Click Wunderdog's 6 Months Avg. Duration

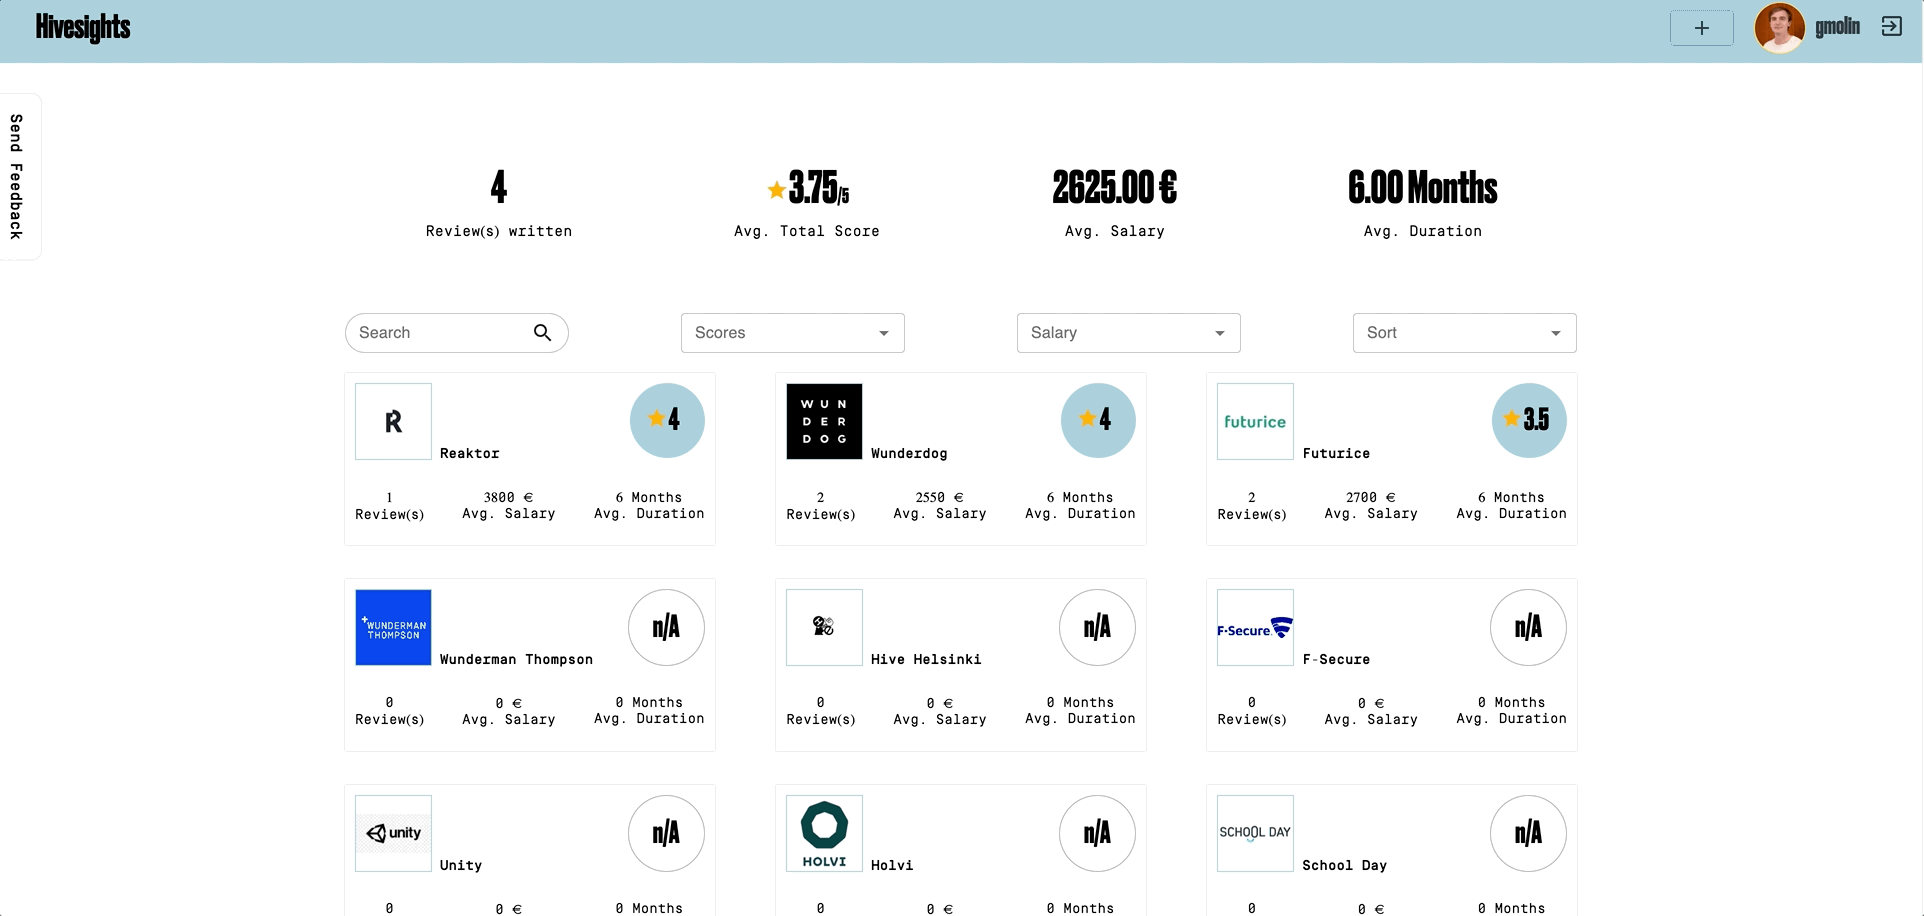[x=1080, y=505]
